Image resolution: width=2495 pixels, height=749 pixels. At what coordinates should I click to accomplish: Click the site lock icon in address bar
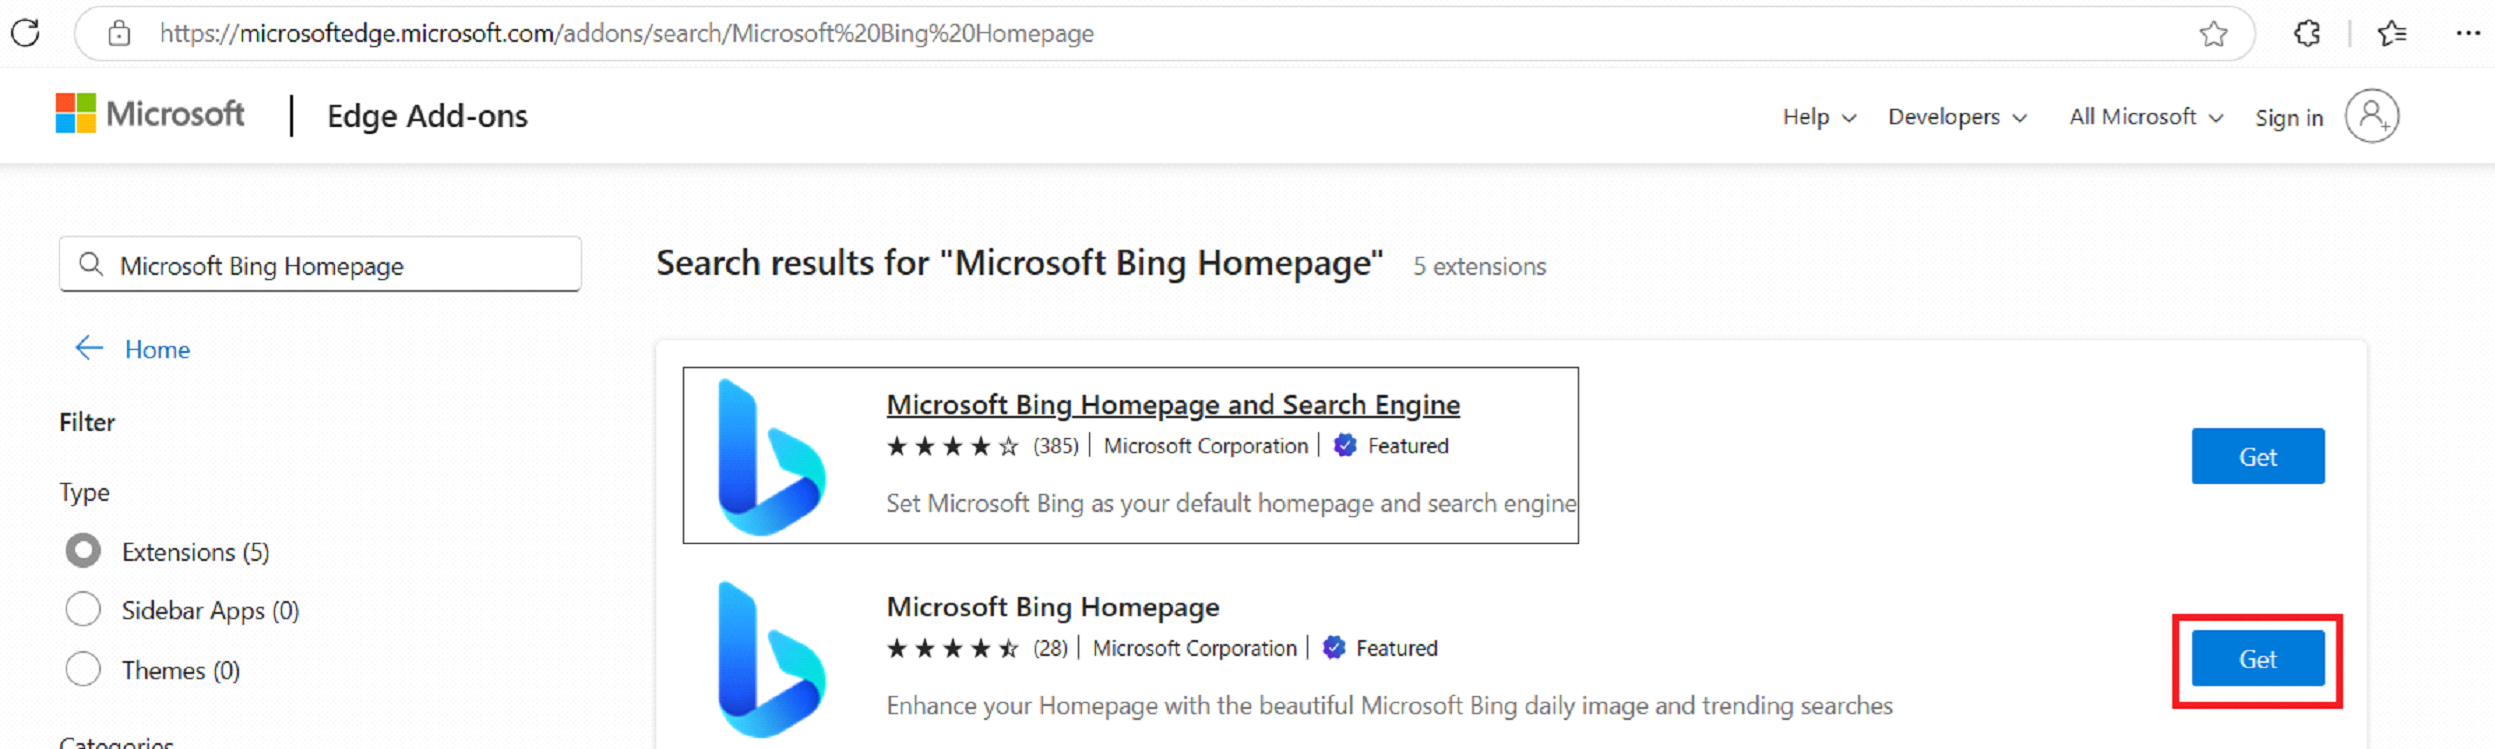tap(119, 33)
